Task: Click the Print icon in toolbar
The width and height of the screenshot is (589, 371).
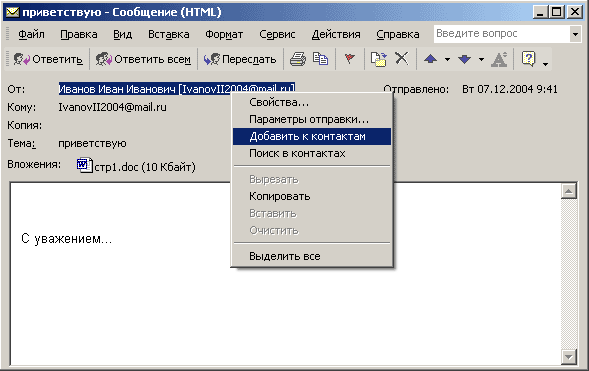Action: 298,59
